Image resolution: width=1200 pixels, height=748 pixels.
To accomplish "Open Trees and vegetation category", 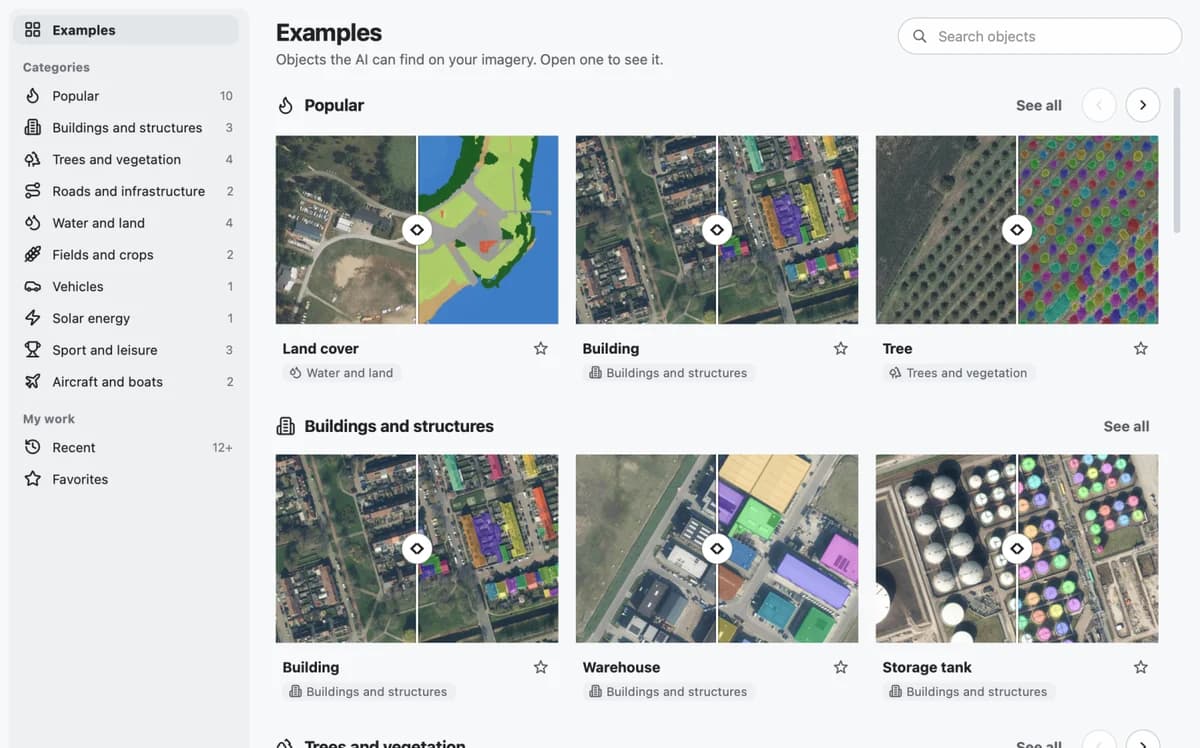I will [125, 159].
